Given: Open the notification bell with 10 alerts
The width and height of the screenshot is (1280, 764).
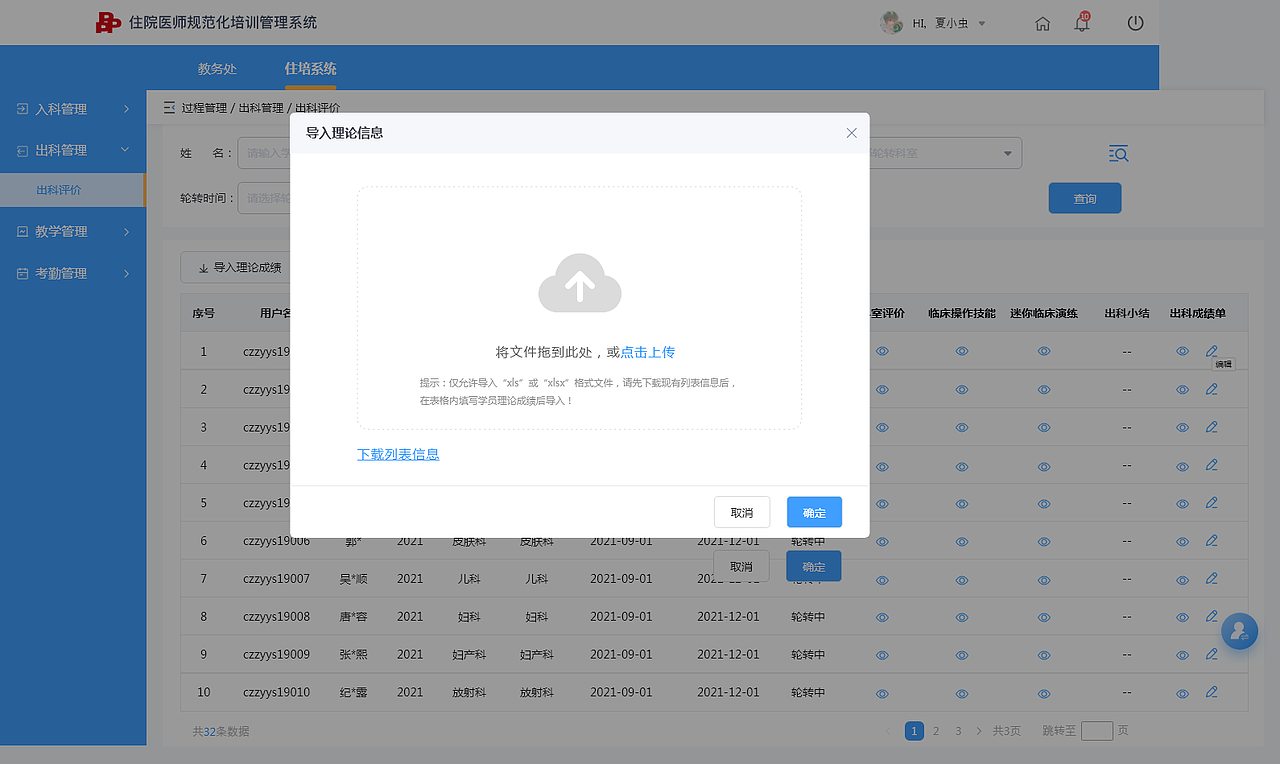Looking at the screenshot, I should click(x=1083, y=22).
